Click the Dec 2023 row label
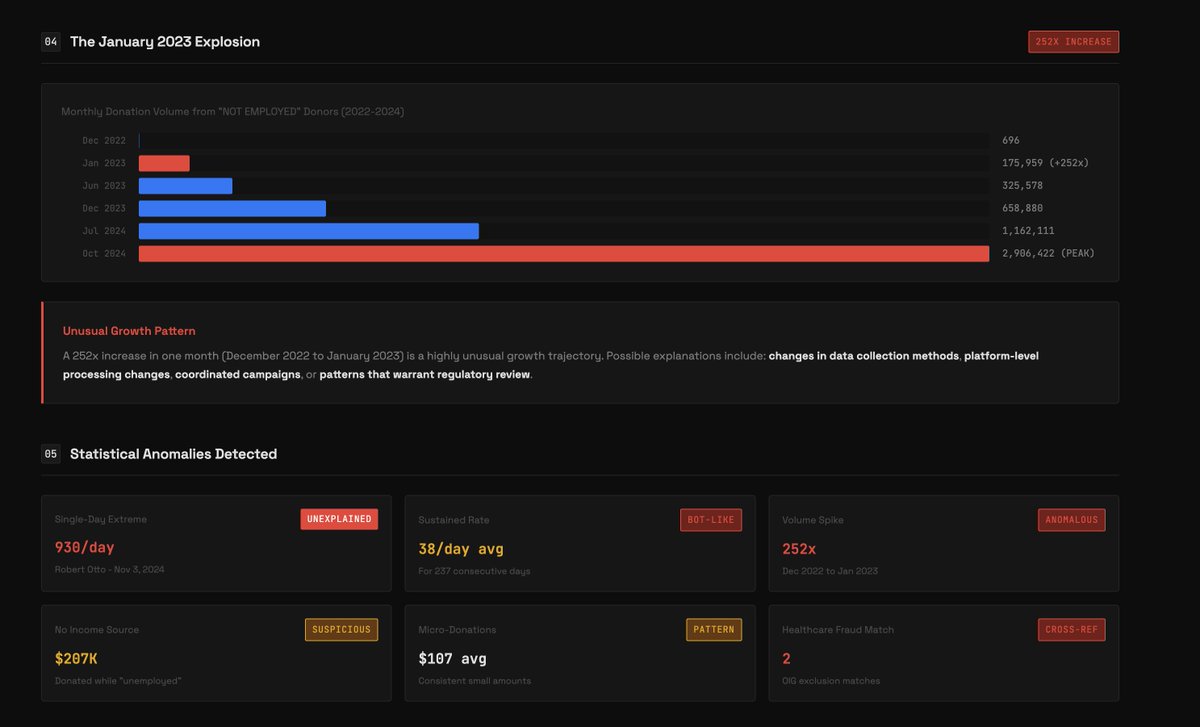Viewport: 1200px width, 727px height. 104,208
